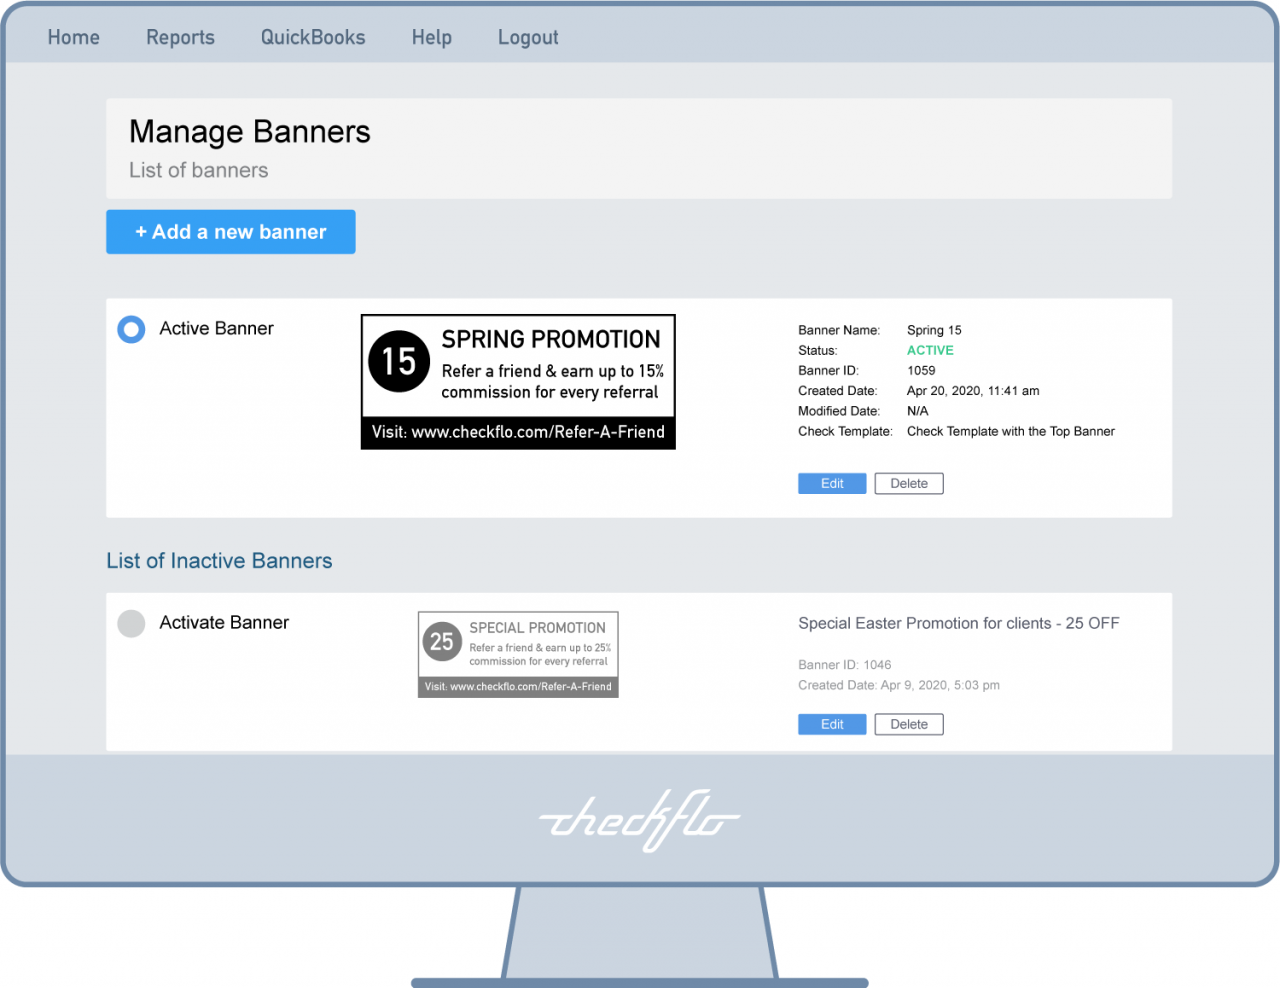
Task: Open the Help menu
Action: pyautogui.click(x=432, y=38)
